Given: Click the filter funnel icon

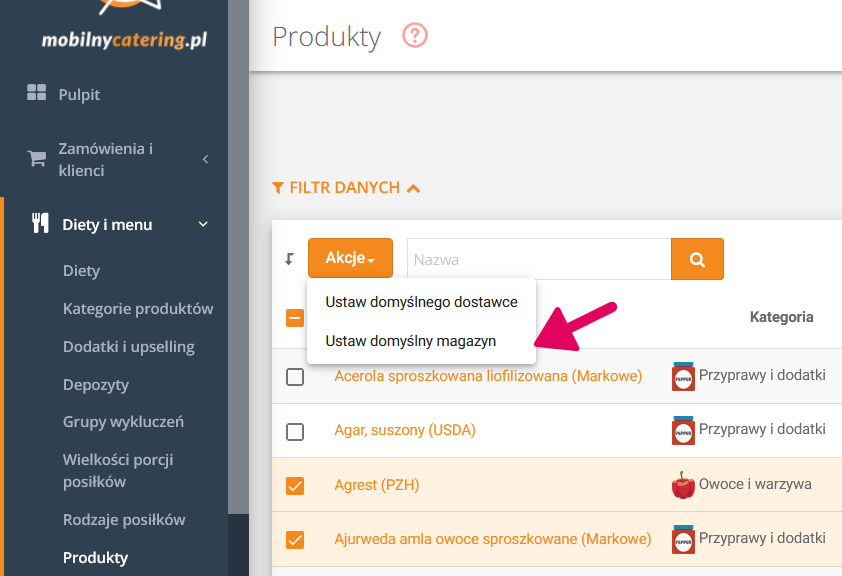Looking at the screenshot, I should (278, 188).
